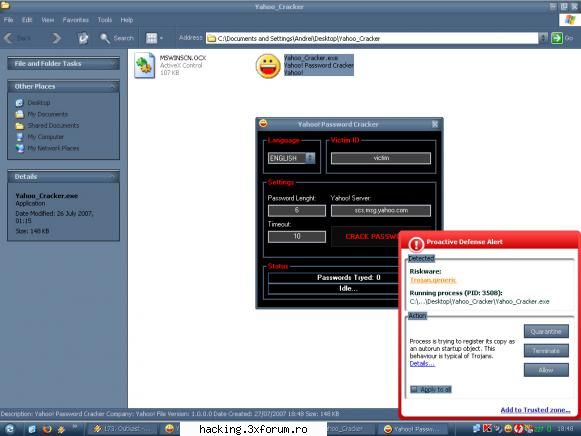Open My Documents in Other Places
Viewport: 581px width, 436px height.
tap(48, 114)
